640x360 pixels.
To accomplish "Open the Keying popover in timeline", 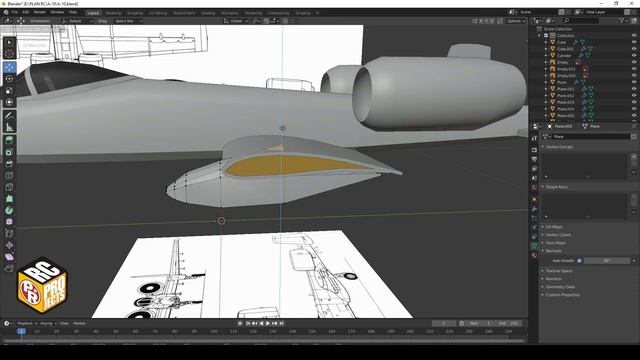I will [x=48, y=323].
